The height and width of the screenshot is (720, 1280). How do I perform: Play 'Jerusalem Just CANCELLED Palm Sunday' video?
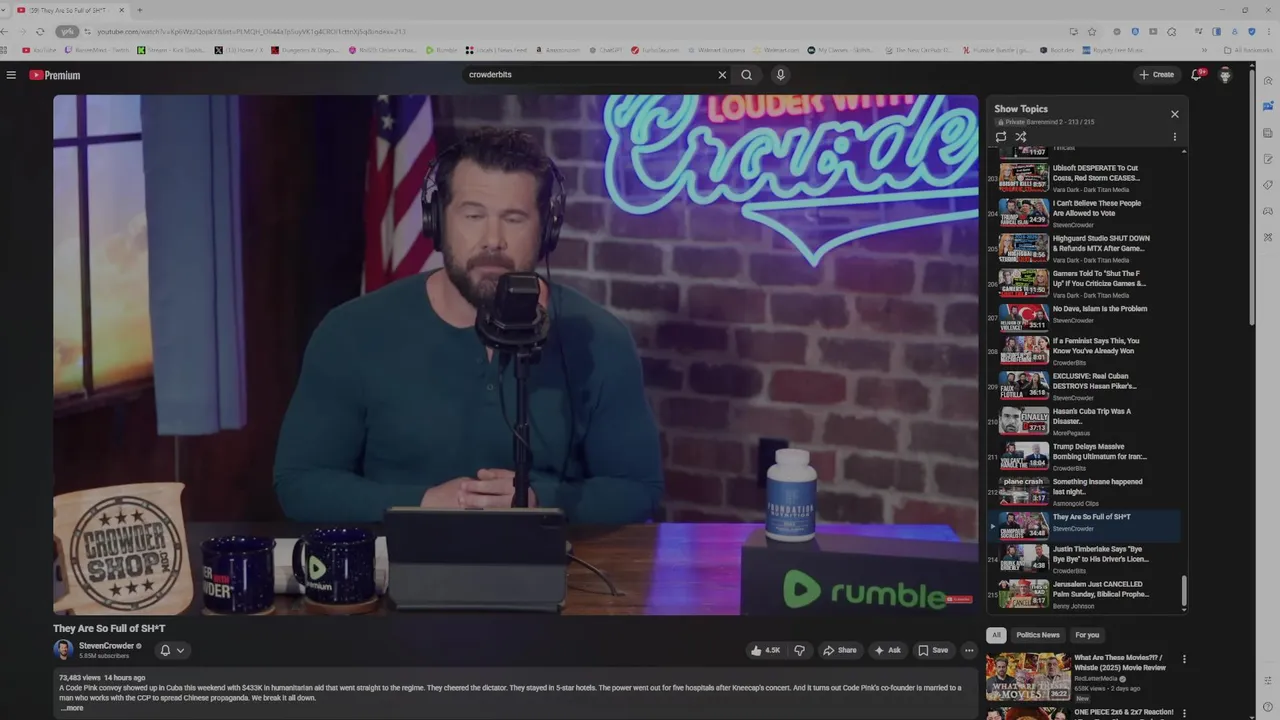pyautogui.click(x=1084, y=594)
